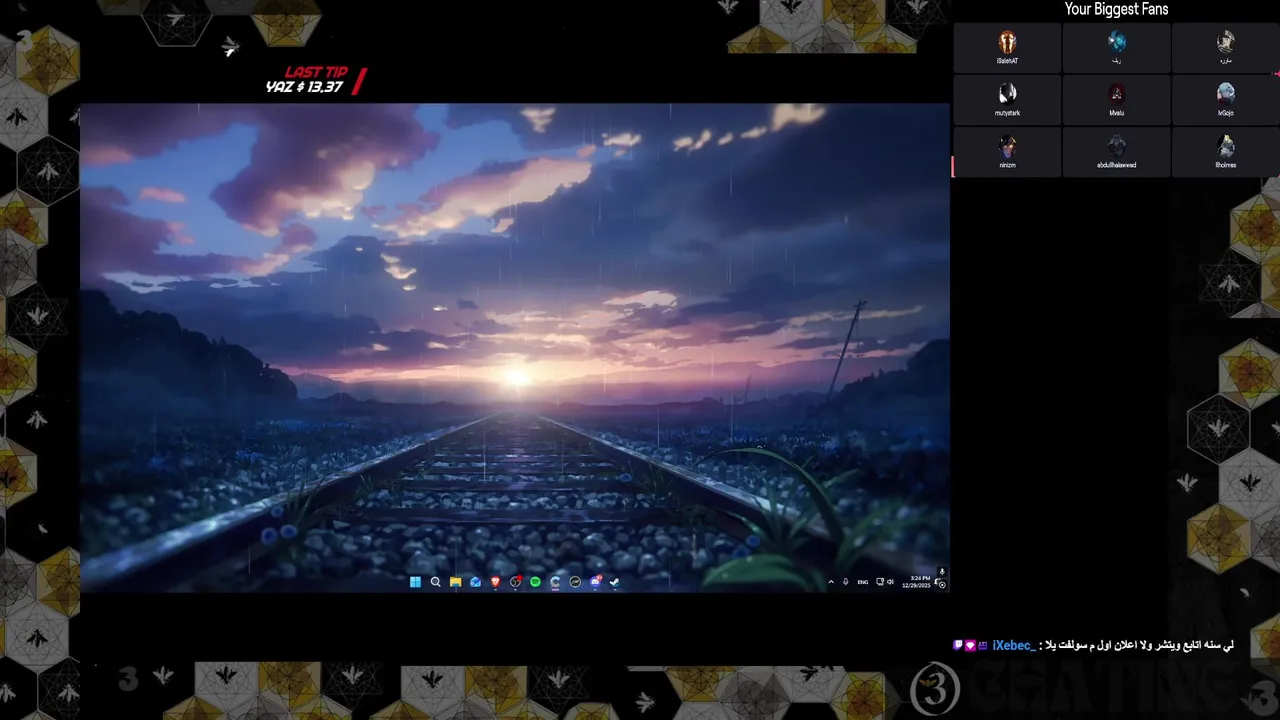Open the dark round app icon left of Discord

click(575, 582)
